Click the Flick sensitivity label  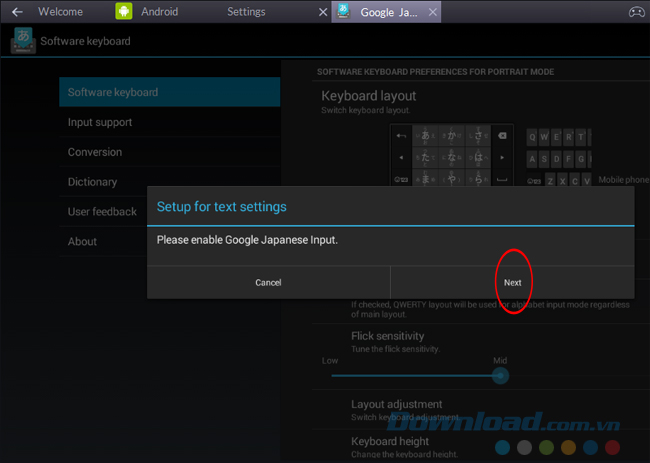388,336
